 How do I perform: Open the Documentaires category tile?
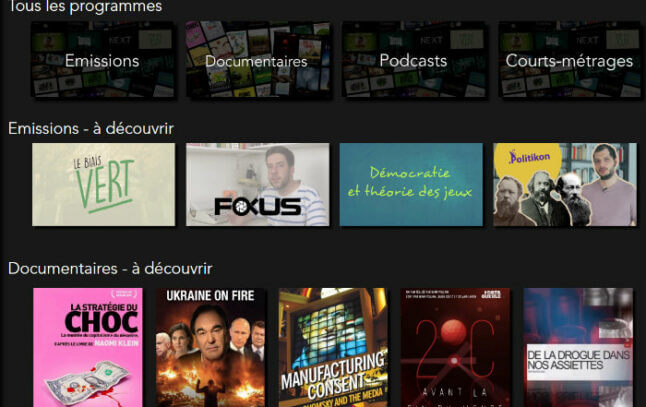(257, 60)
